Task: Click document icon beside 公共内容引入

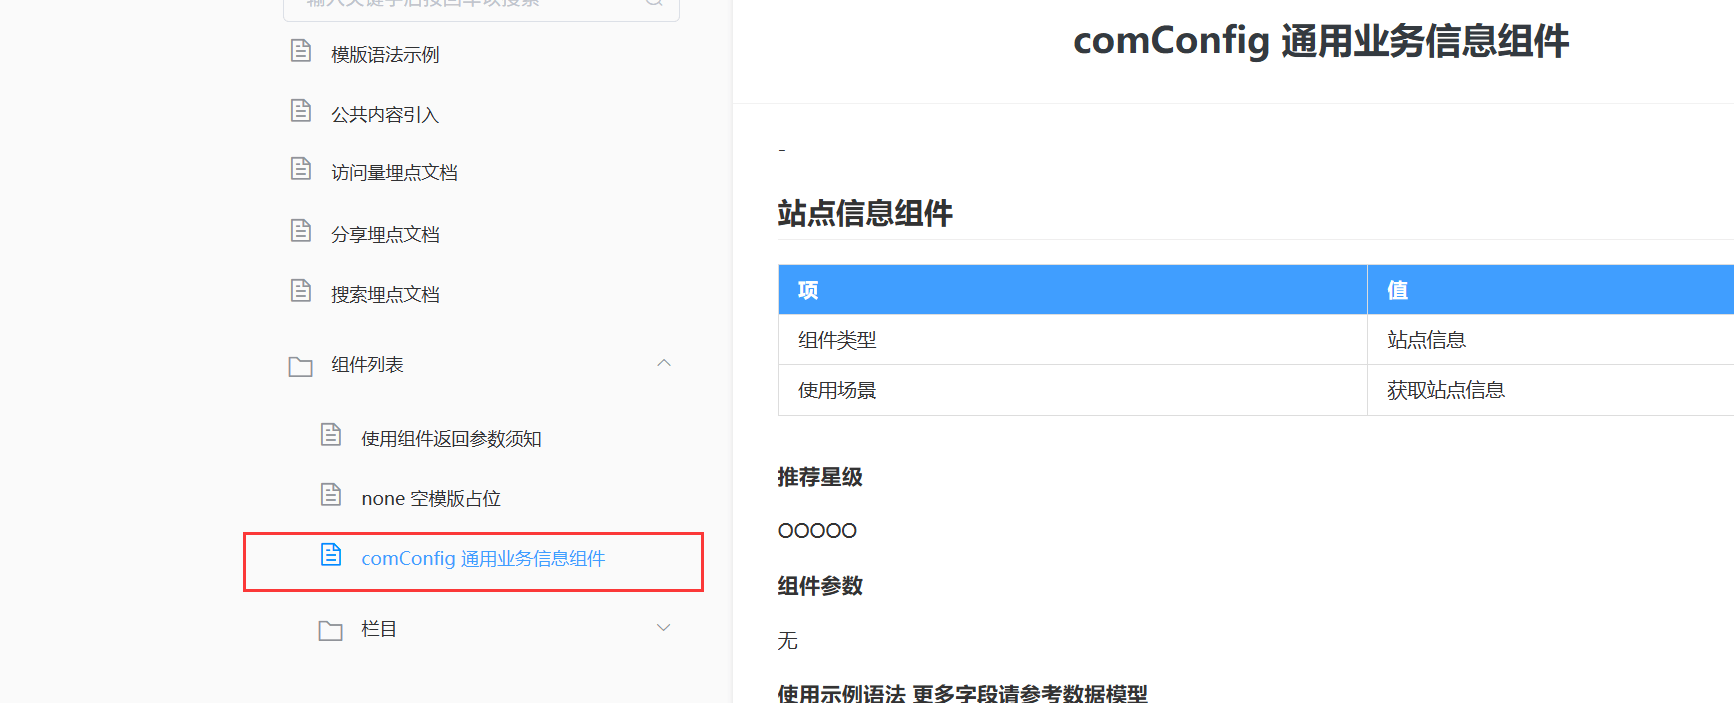Action: (x=301, y=111)
